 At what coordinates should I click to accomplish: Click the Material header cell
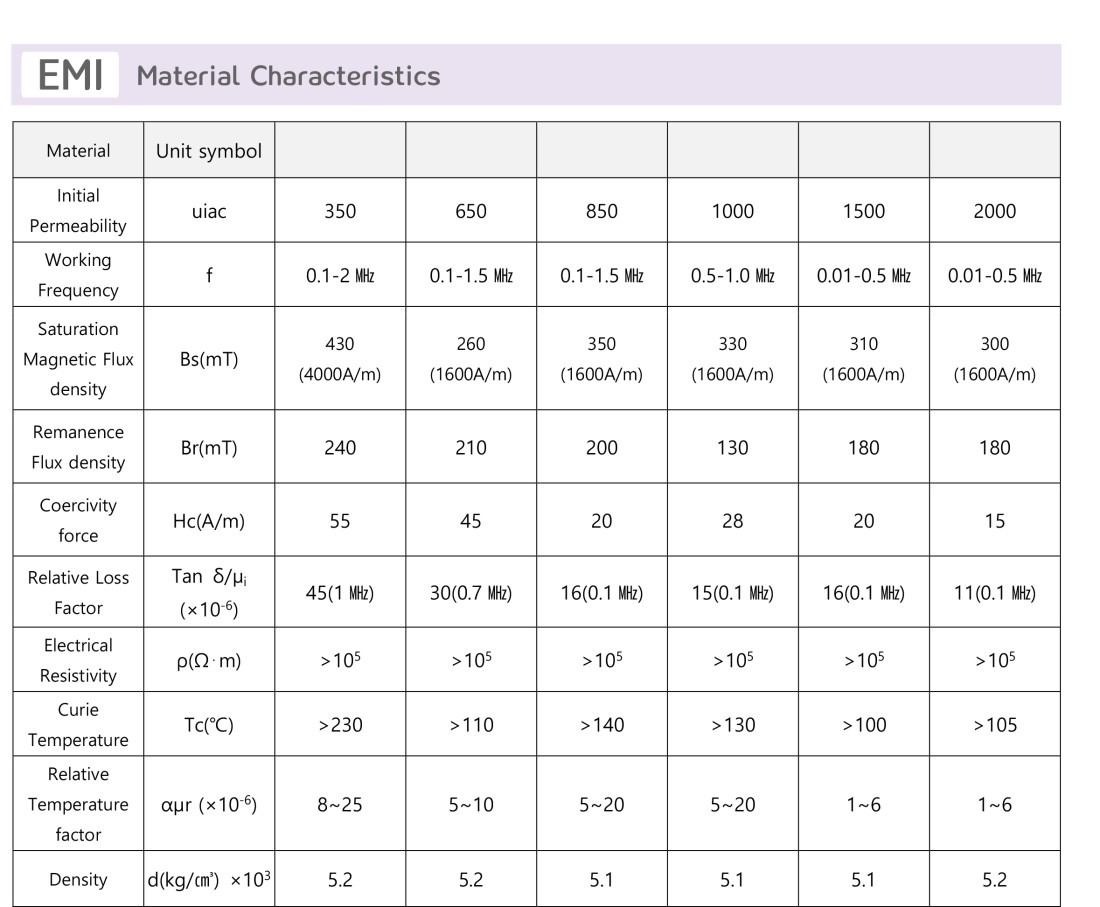pos(78,150)
